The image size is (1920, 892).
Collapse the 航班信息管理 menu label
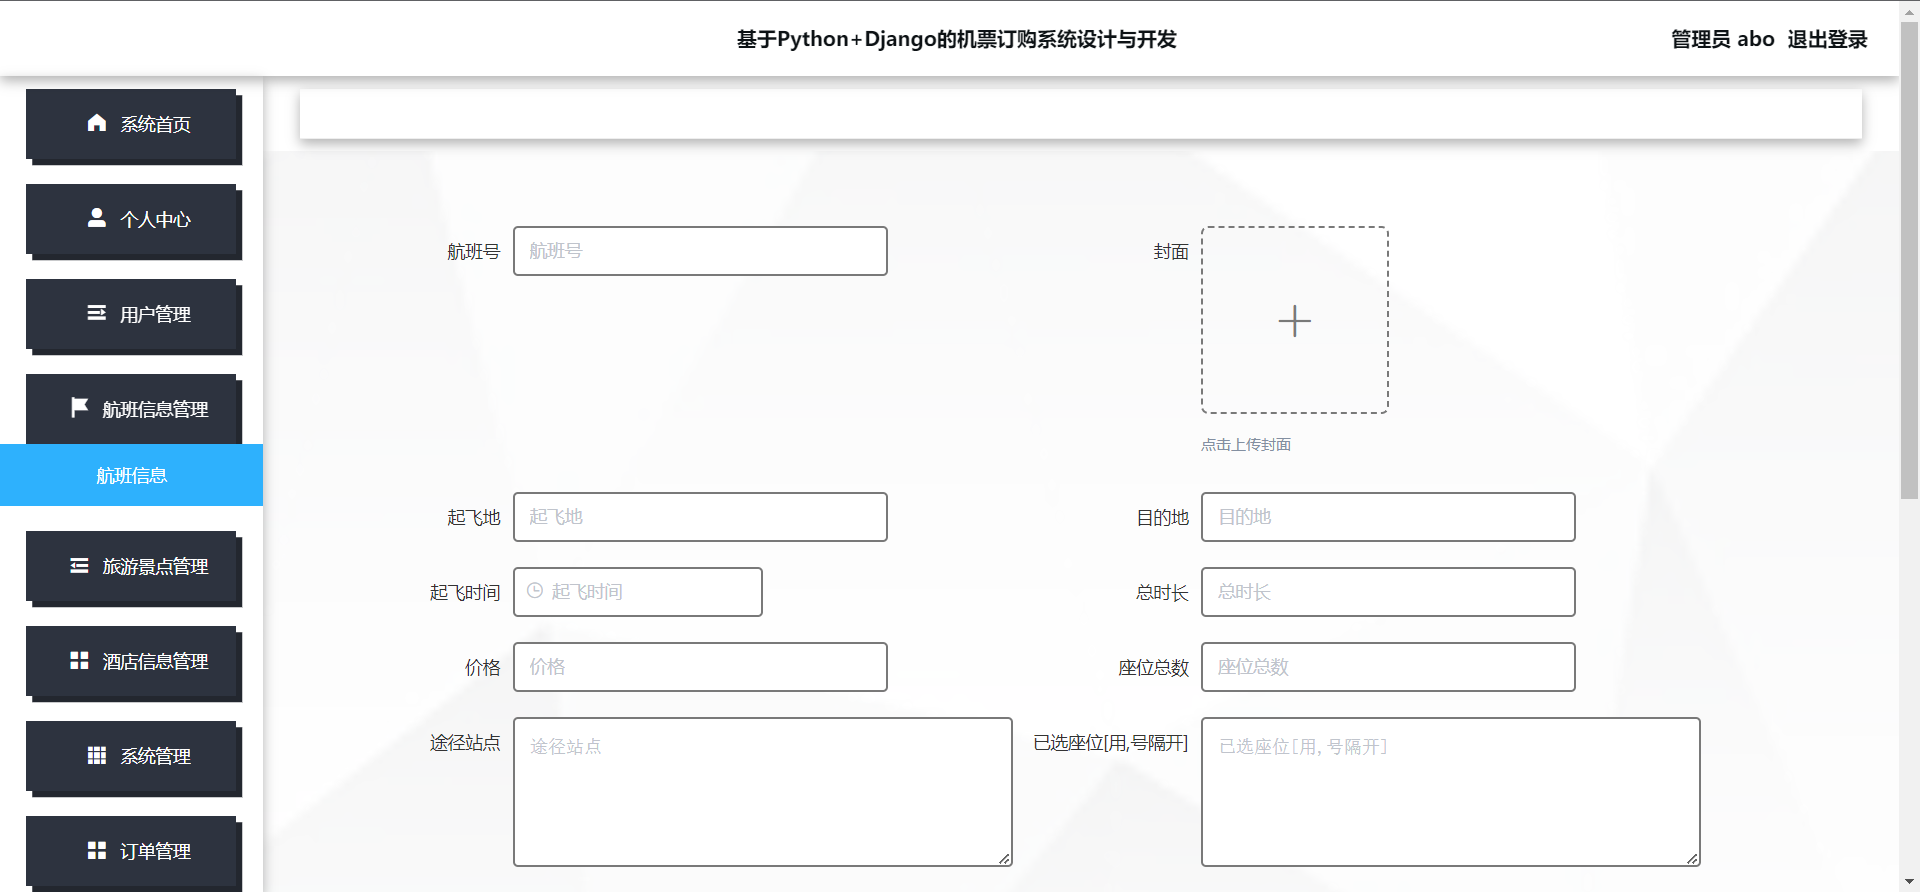coord(155,409)
